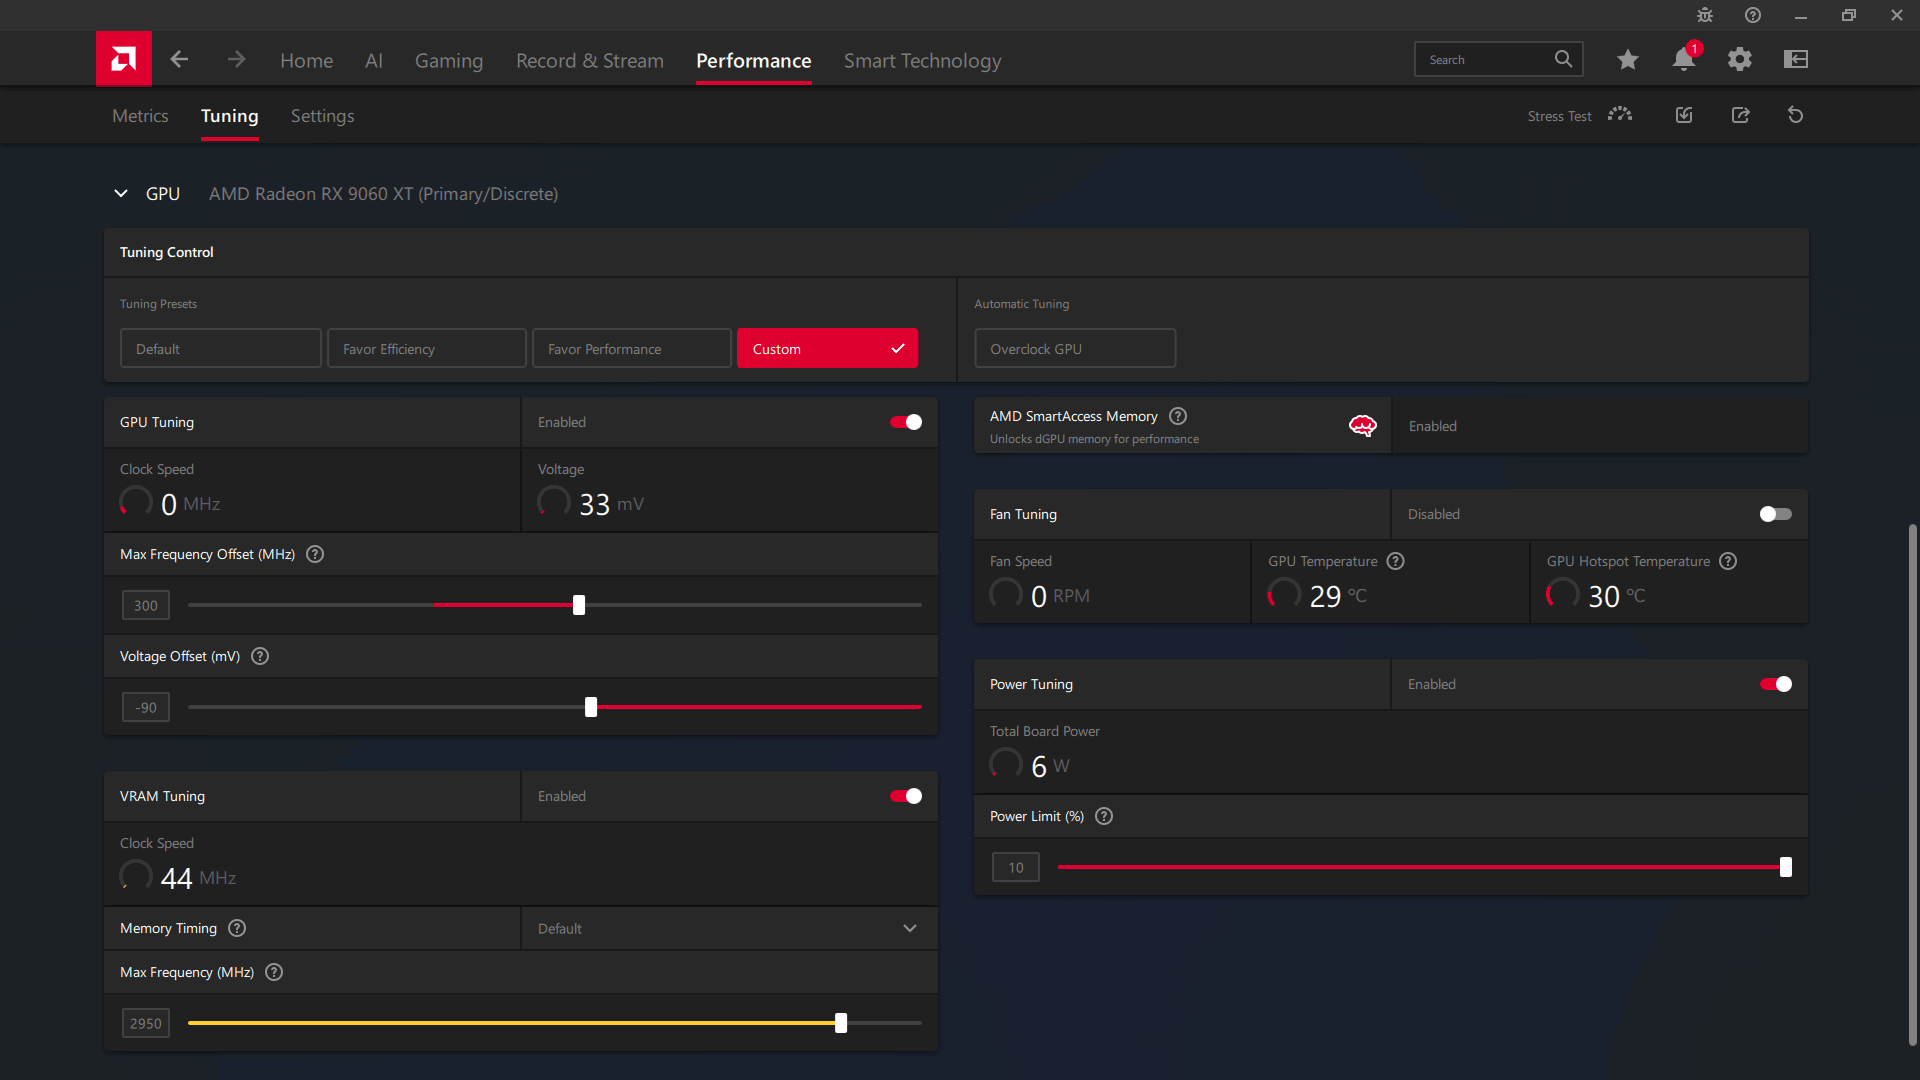Go back with the left arrow icon
Viewport: 1920px width, 1080px height.
(179, 60)
